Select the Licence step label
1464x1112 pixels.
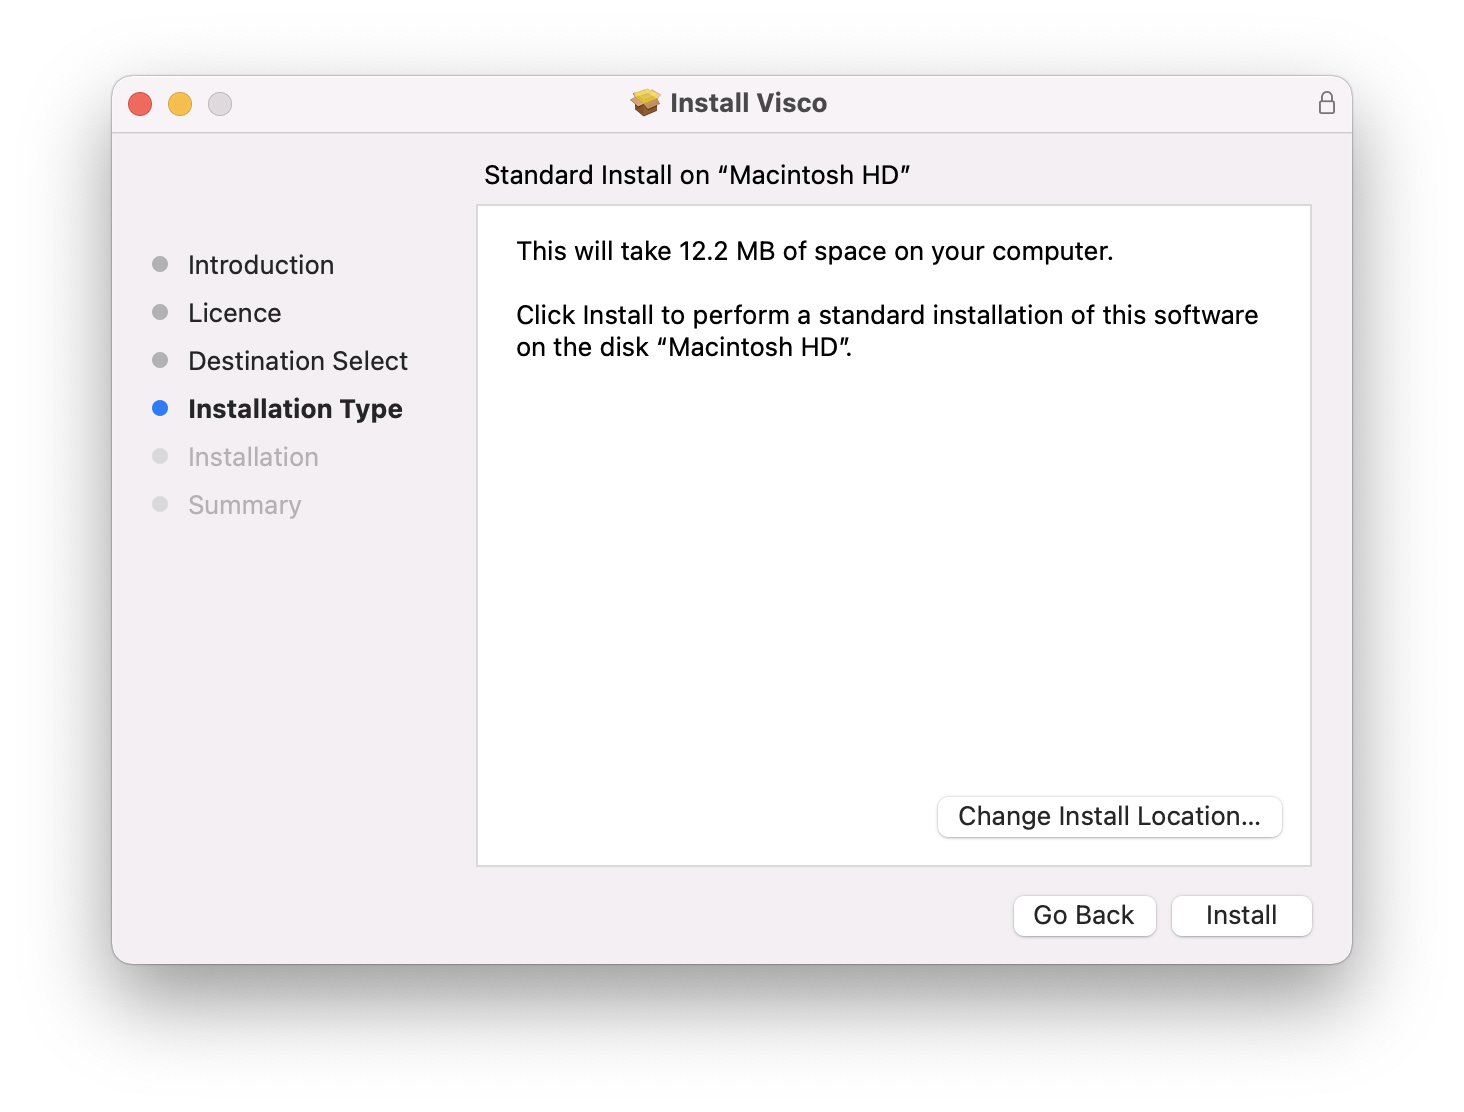coord(235,313)
